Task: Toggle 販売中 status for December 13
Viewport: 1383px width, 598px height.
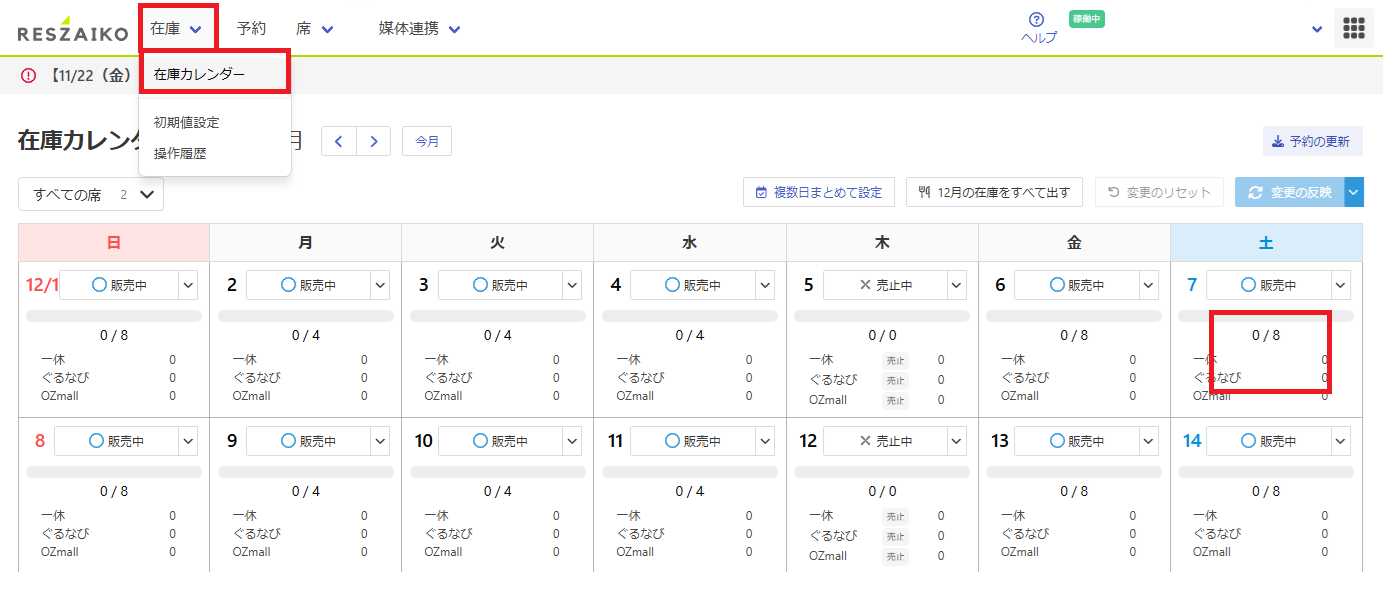Action: 1076,441
